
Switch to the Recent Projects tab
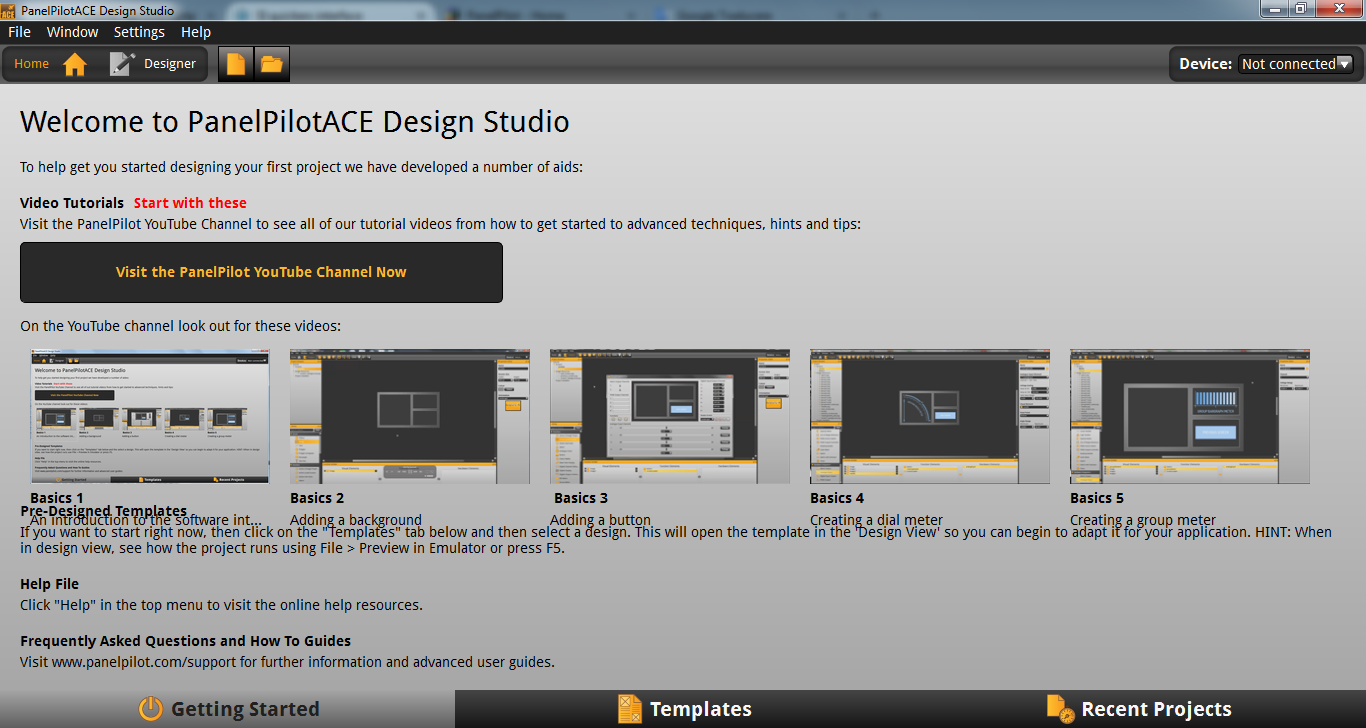point(1138,709)
